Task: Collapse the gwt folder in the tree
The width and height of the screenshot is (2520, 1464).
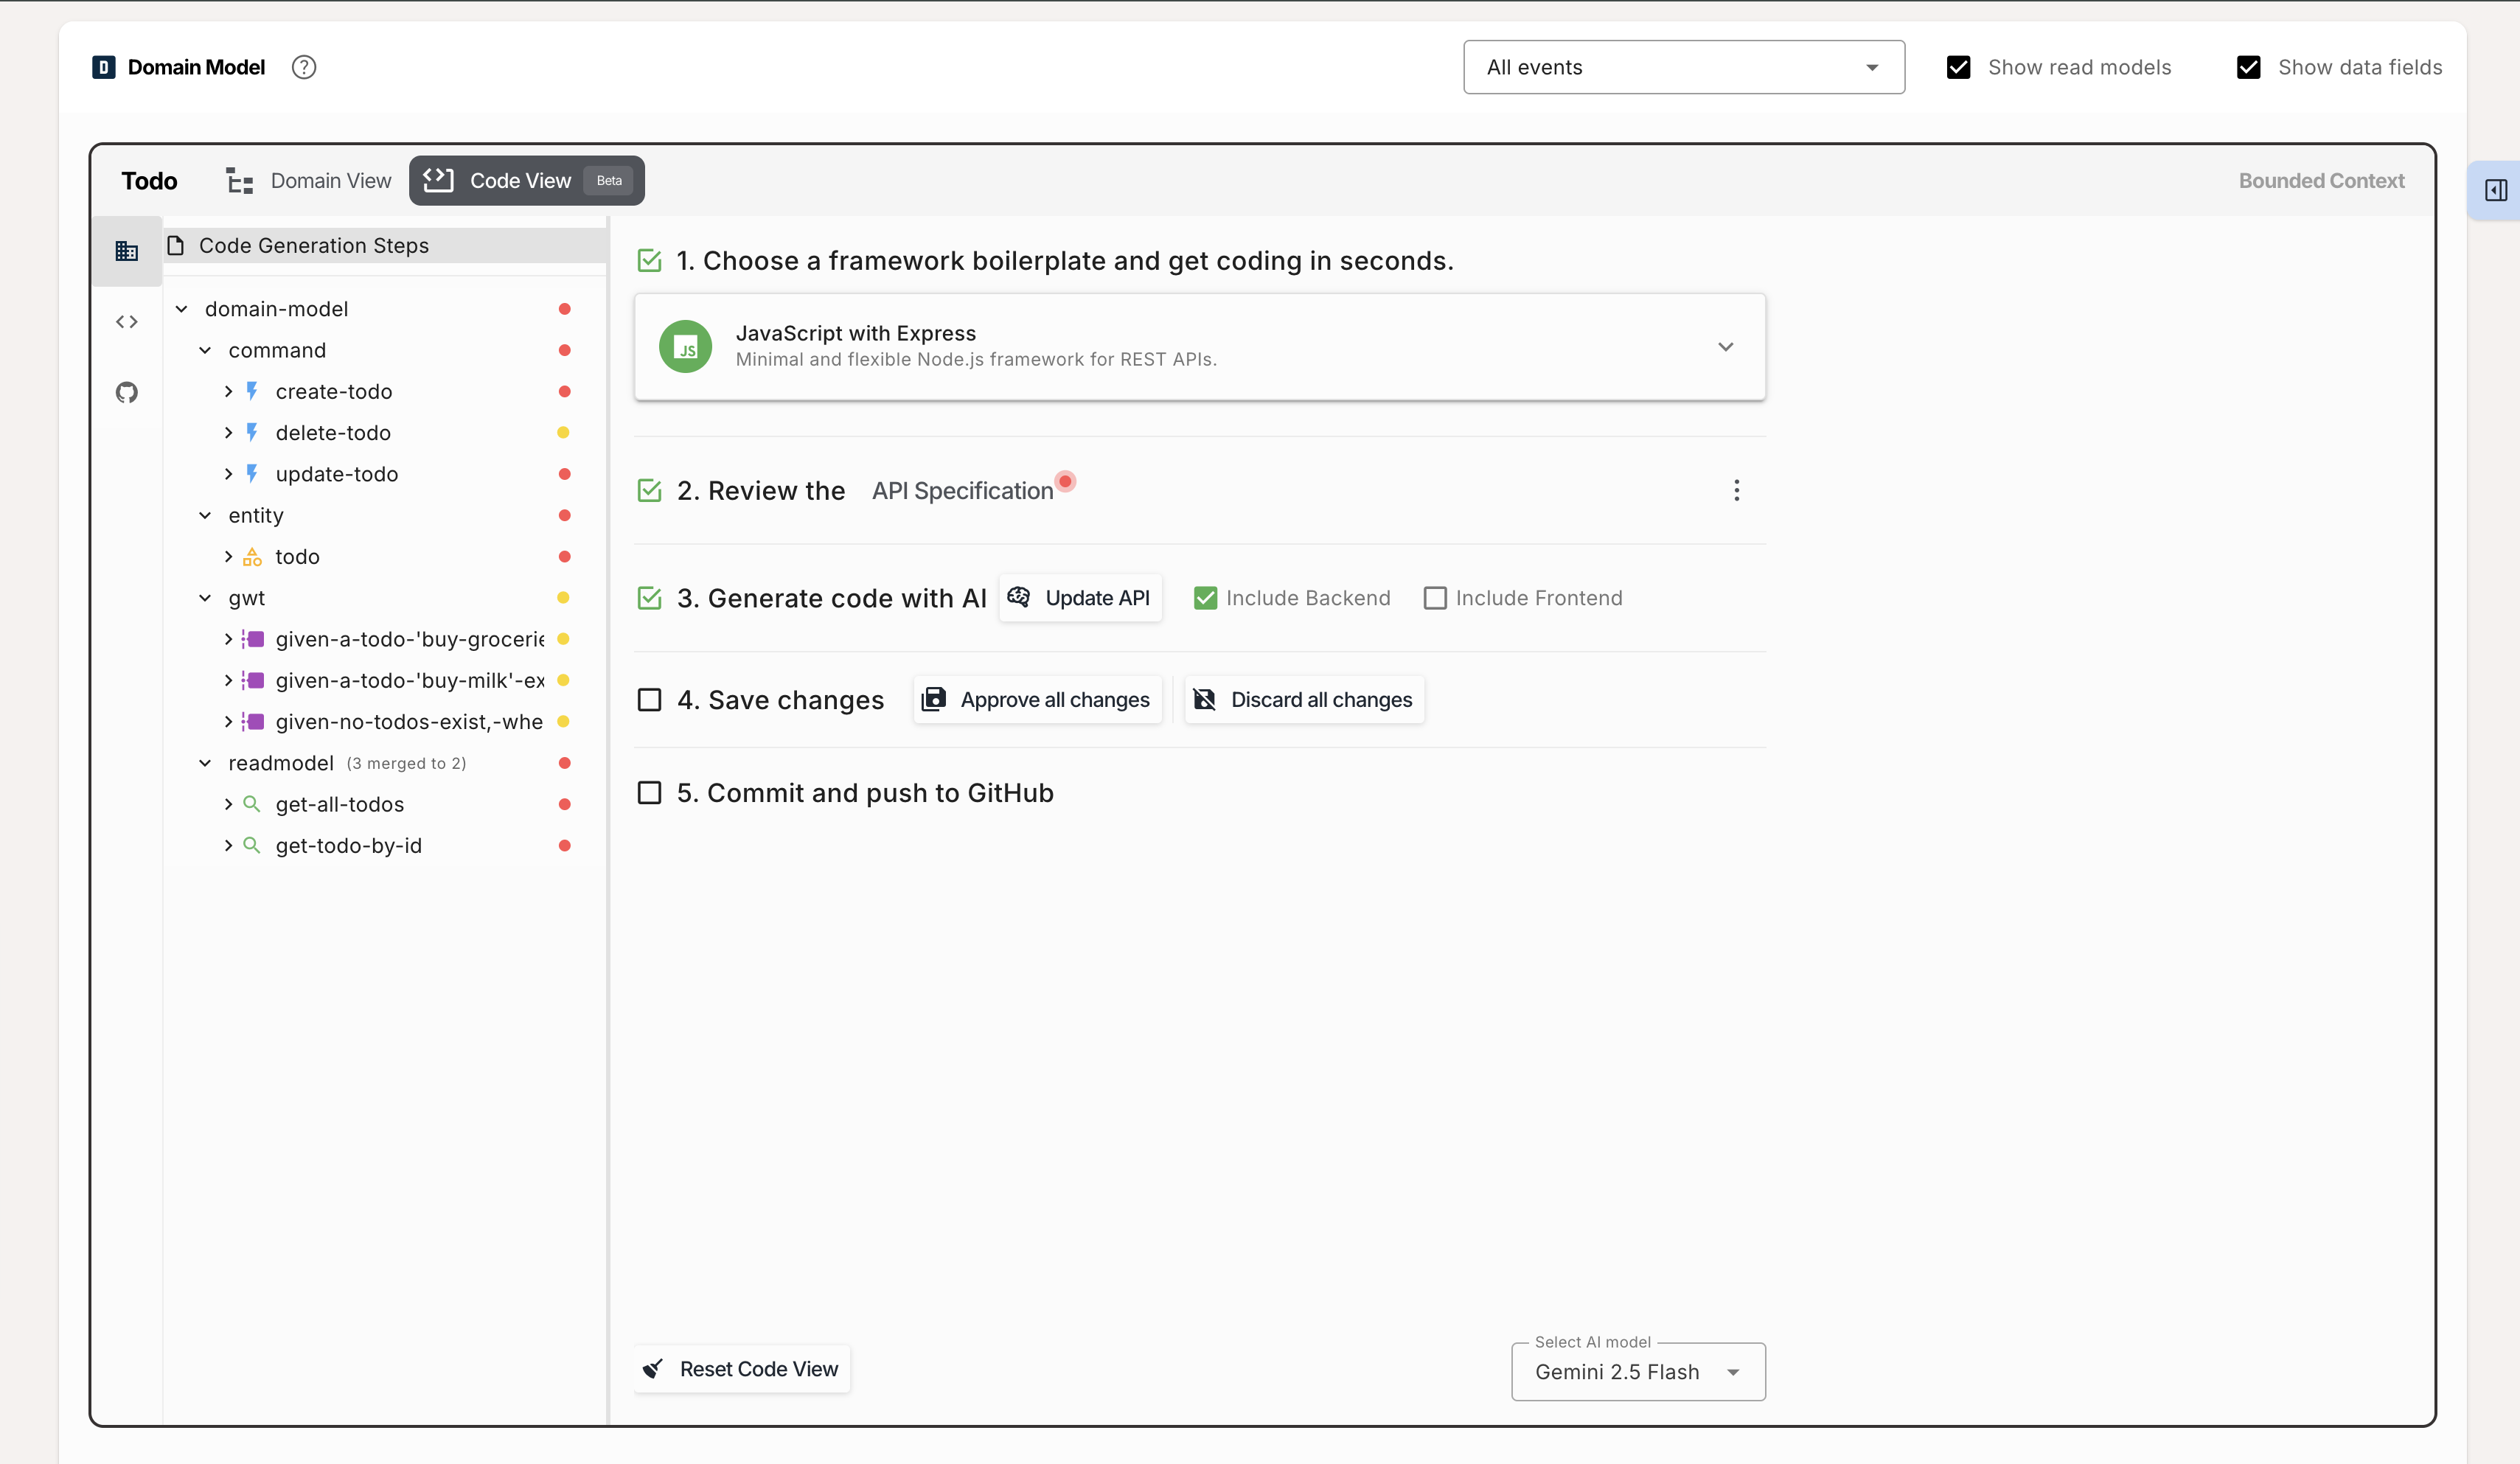Action: tap(205, 598)
